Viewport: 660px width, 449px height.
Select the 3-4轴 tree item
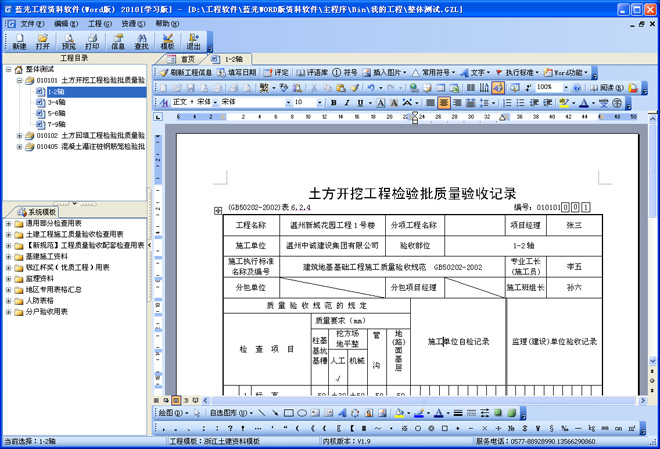(56, 102)
